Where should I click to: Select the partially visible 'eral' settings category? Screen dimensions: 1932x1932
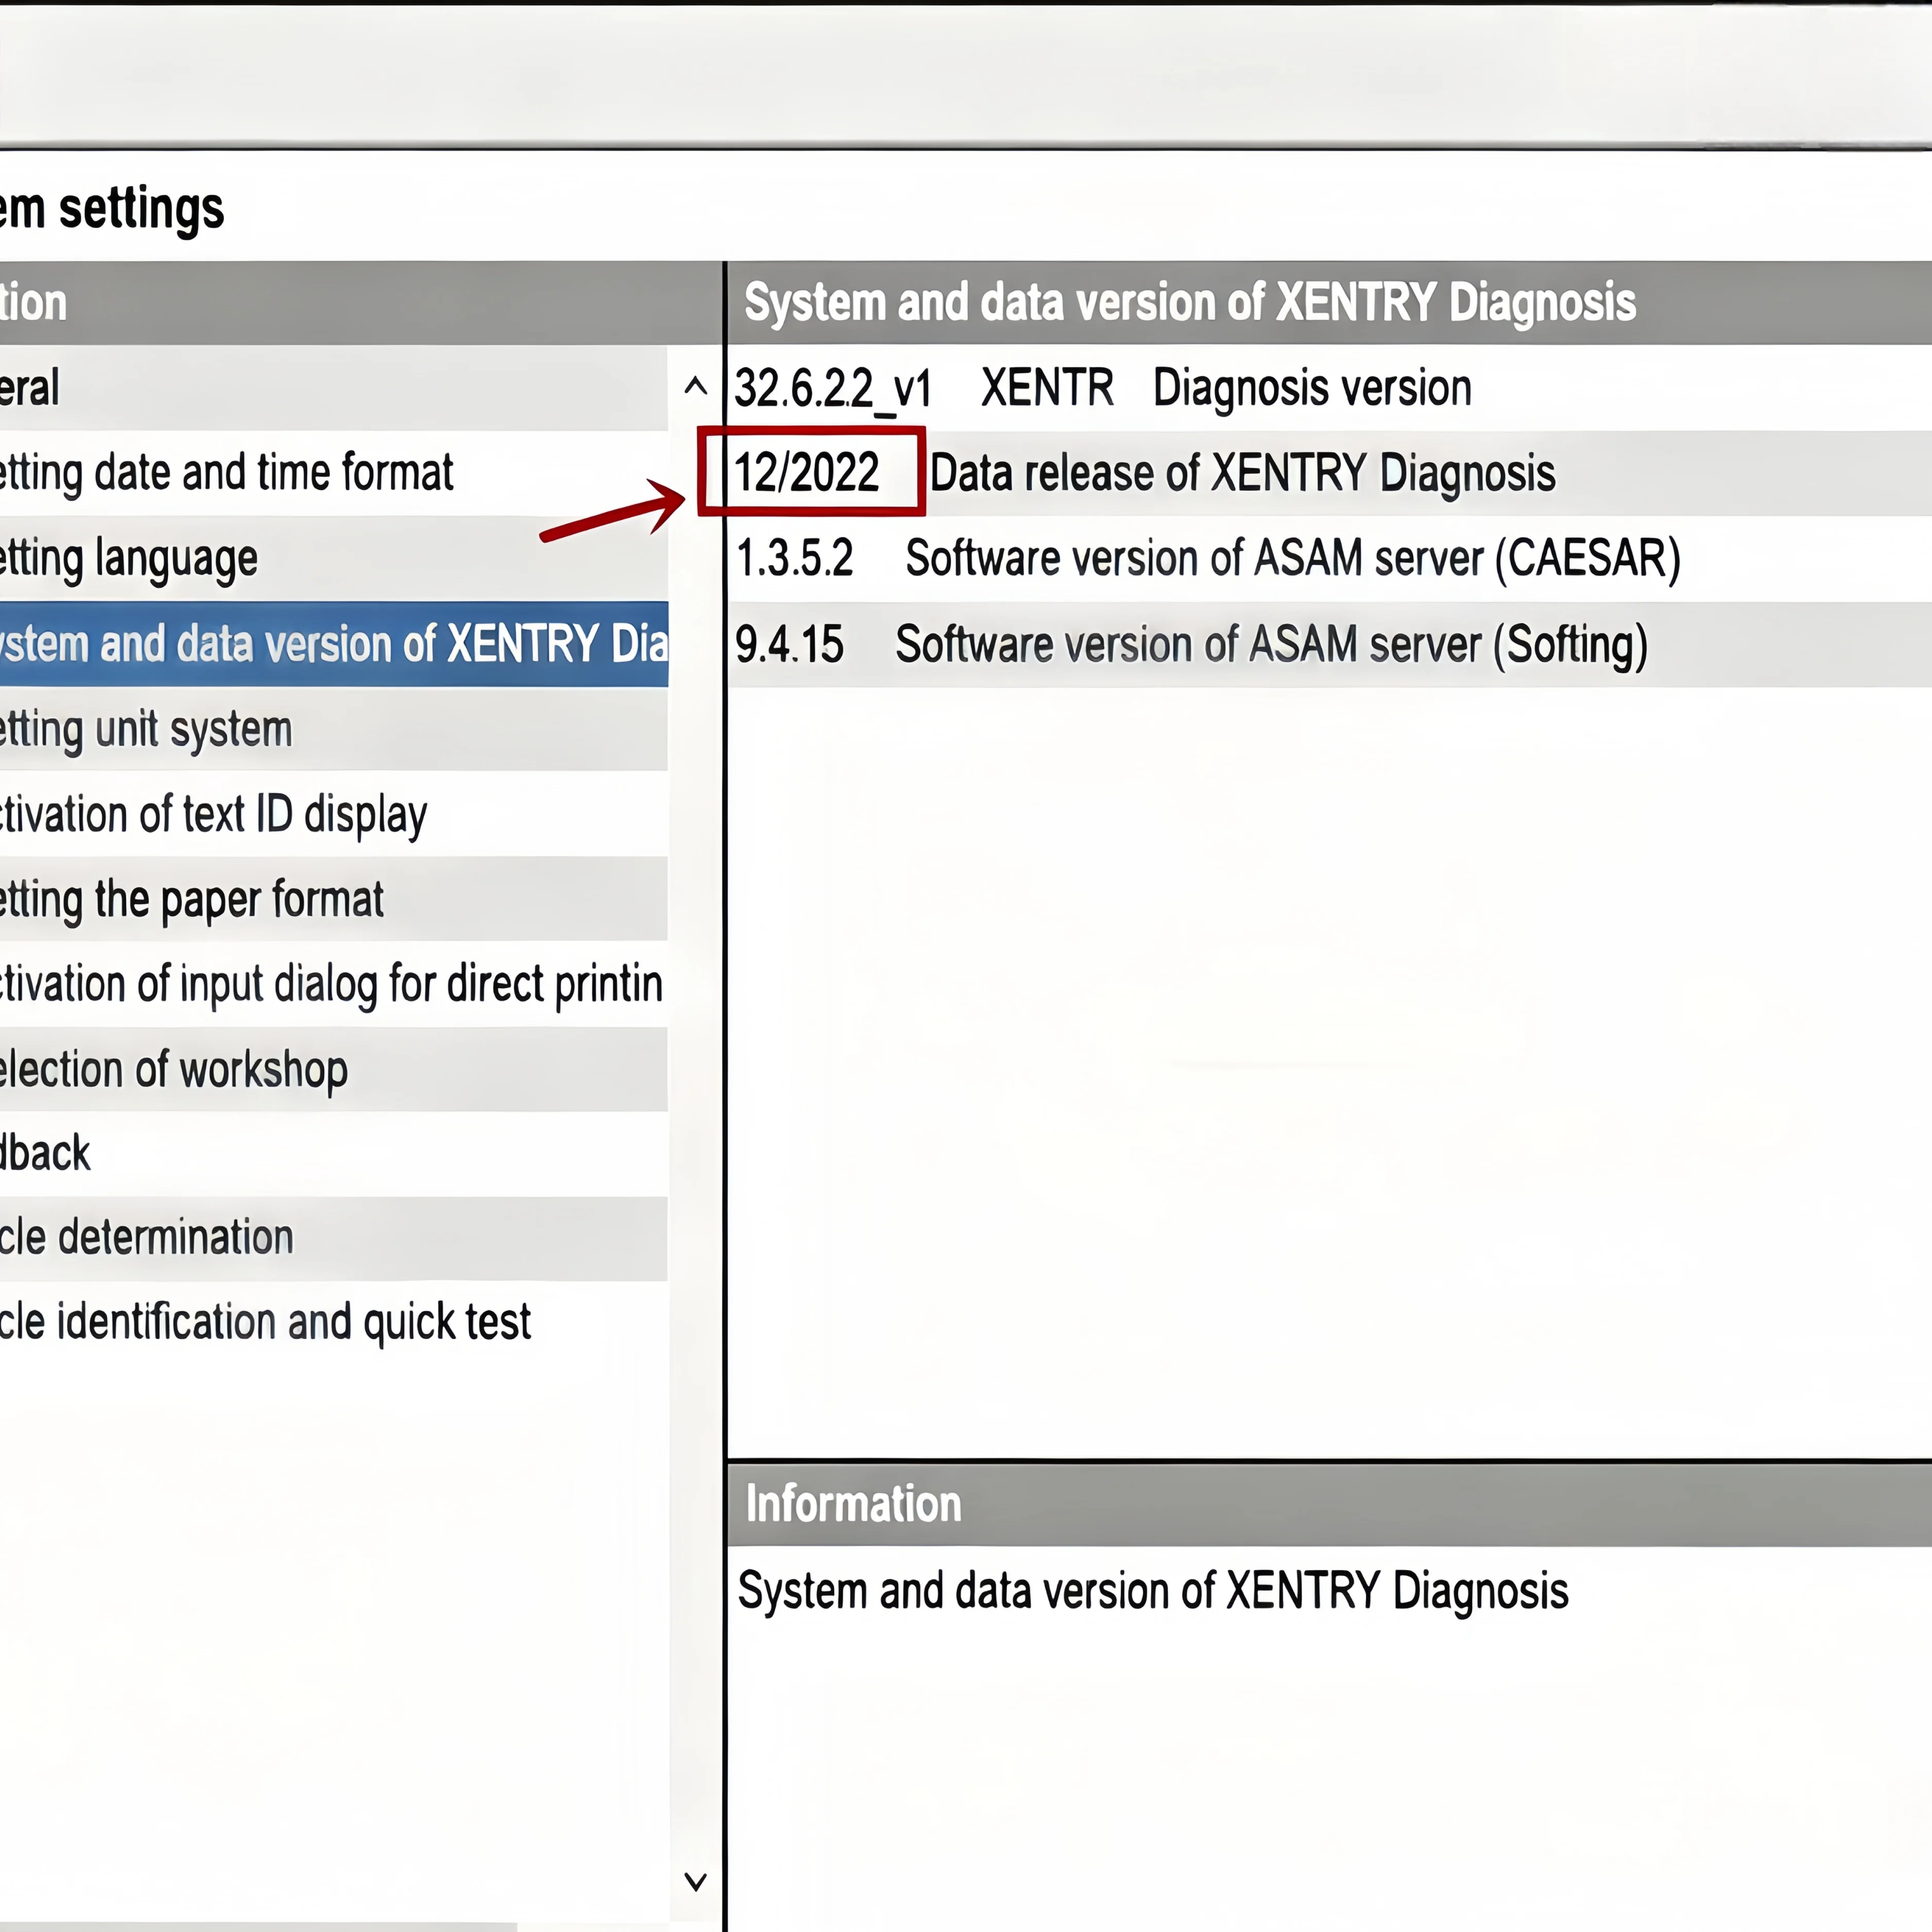pos(333,388)
